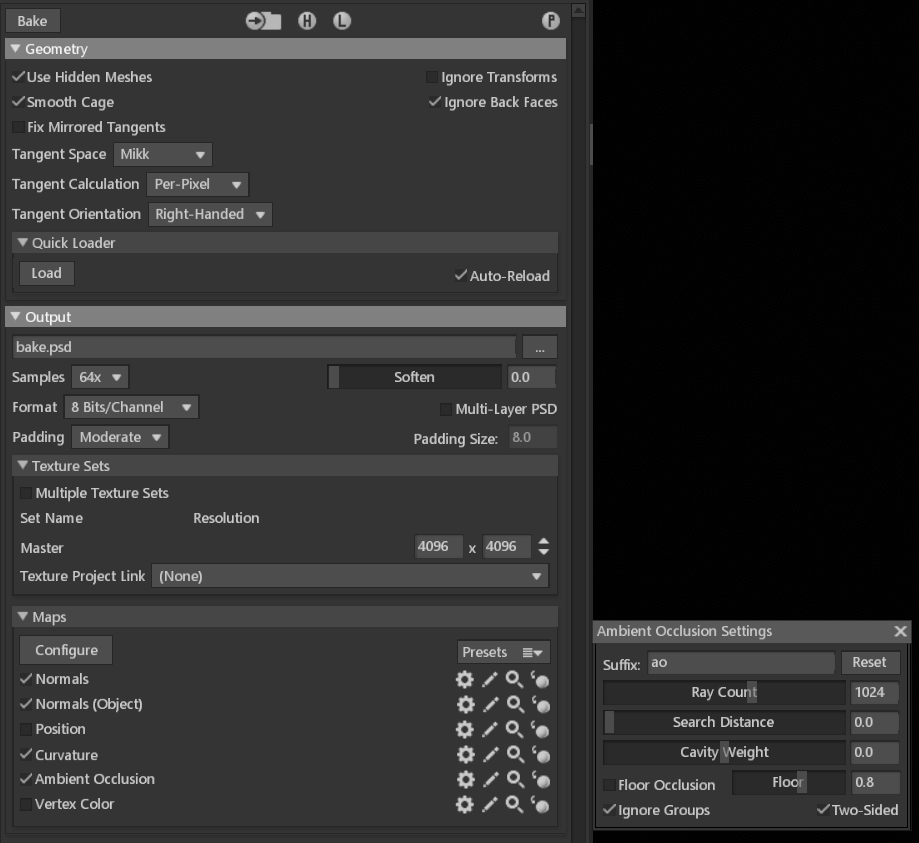Collapse the Quick Loader section
The width and height of the screenshot is (919, 843).
click(23, 243)
